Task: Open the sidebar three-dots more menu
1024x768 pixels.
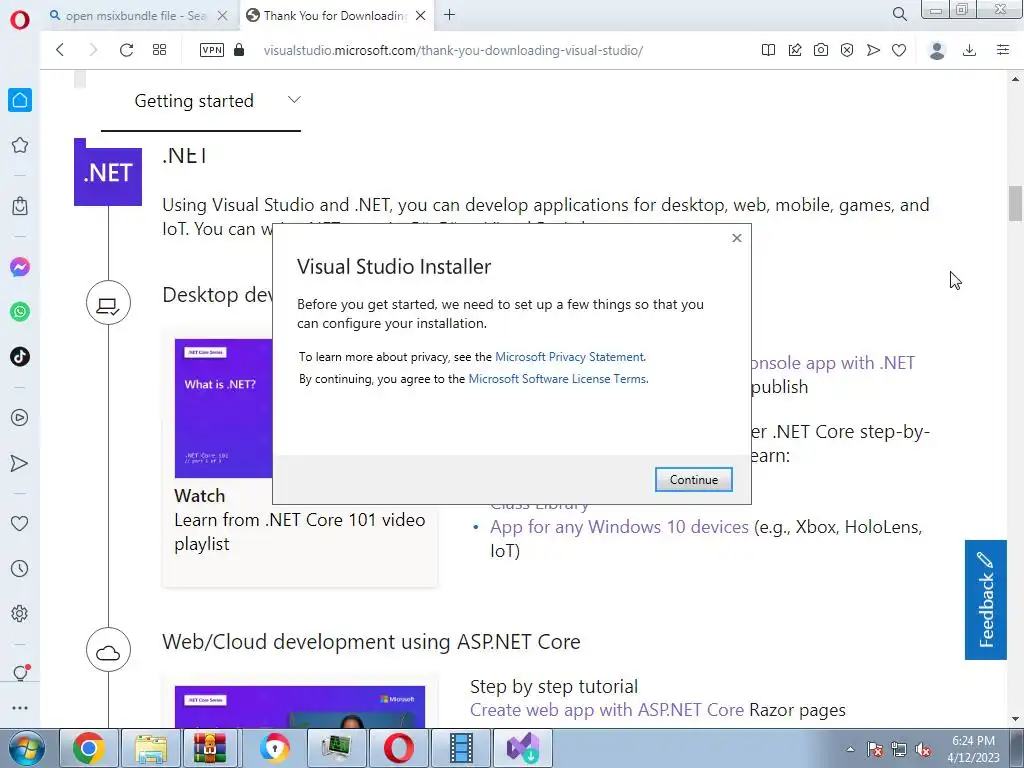Action: point(20,708)
